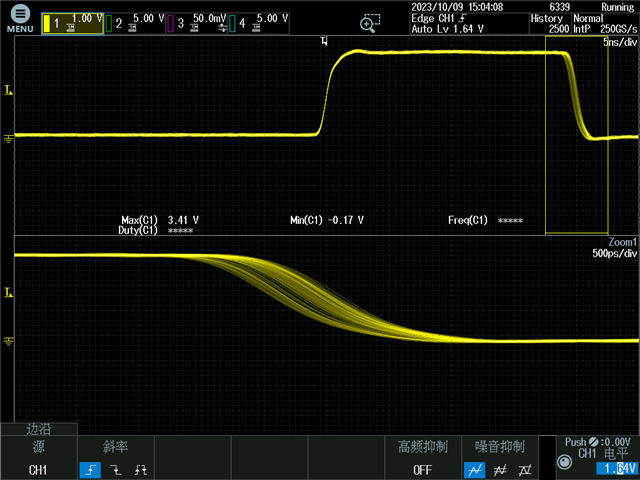640x480 pixels.
Task: Click ground level marker in main window
Action: [x=9, y=139]
